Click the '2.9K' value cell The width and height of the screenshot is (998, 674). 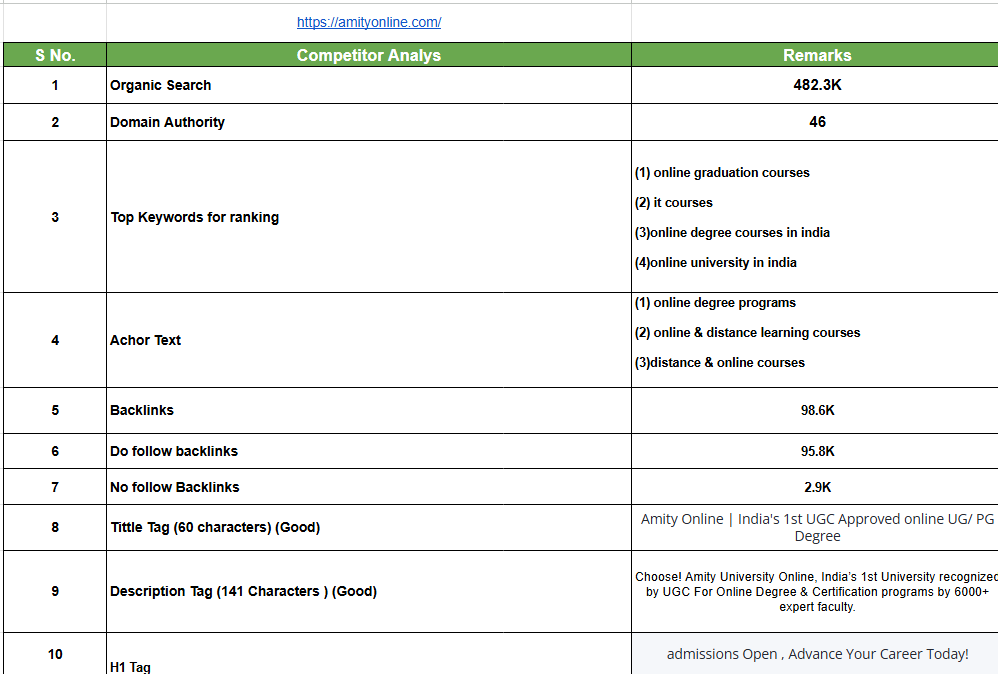point(815,487)
